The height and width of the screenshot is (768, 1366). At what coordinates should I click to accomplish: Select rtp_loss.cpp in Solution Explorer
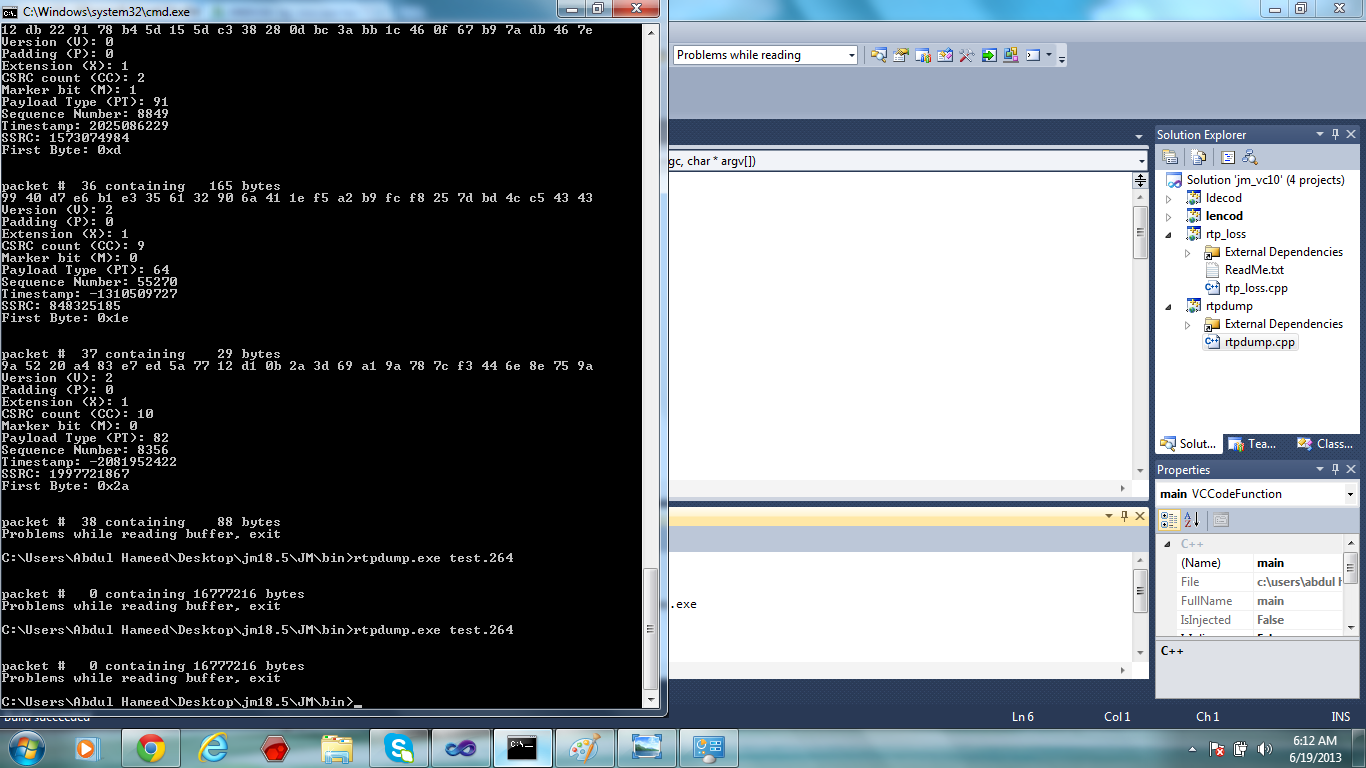1255,288
